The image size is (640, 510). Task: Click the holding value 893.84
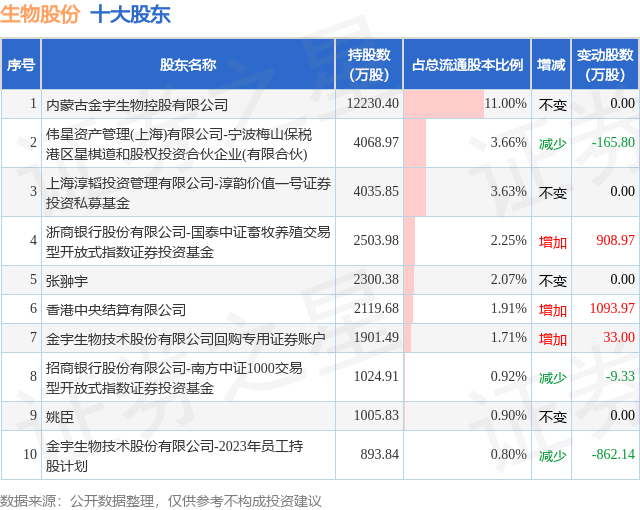pyautogui.click(x=380, y=454)
